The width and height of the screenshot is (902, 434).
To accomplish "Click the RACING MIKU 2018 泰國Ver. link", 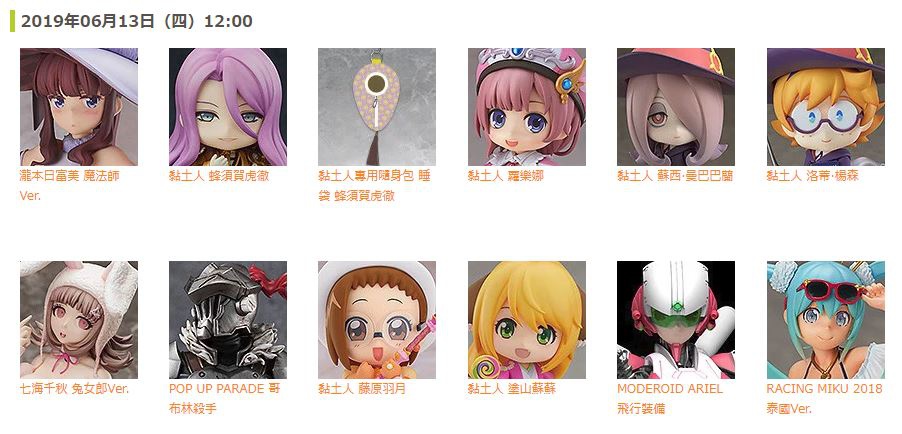I will 824,399.
